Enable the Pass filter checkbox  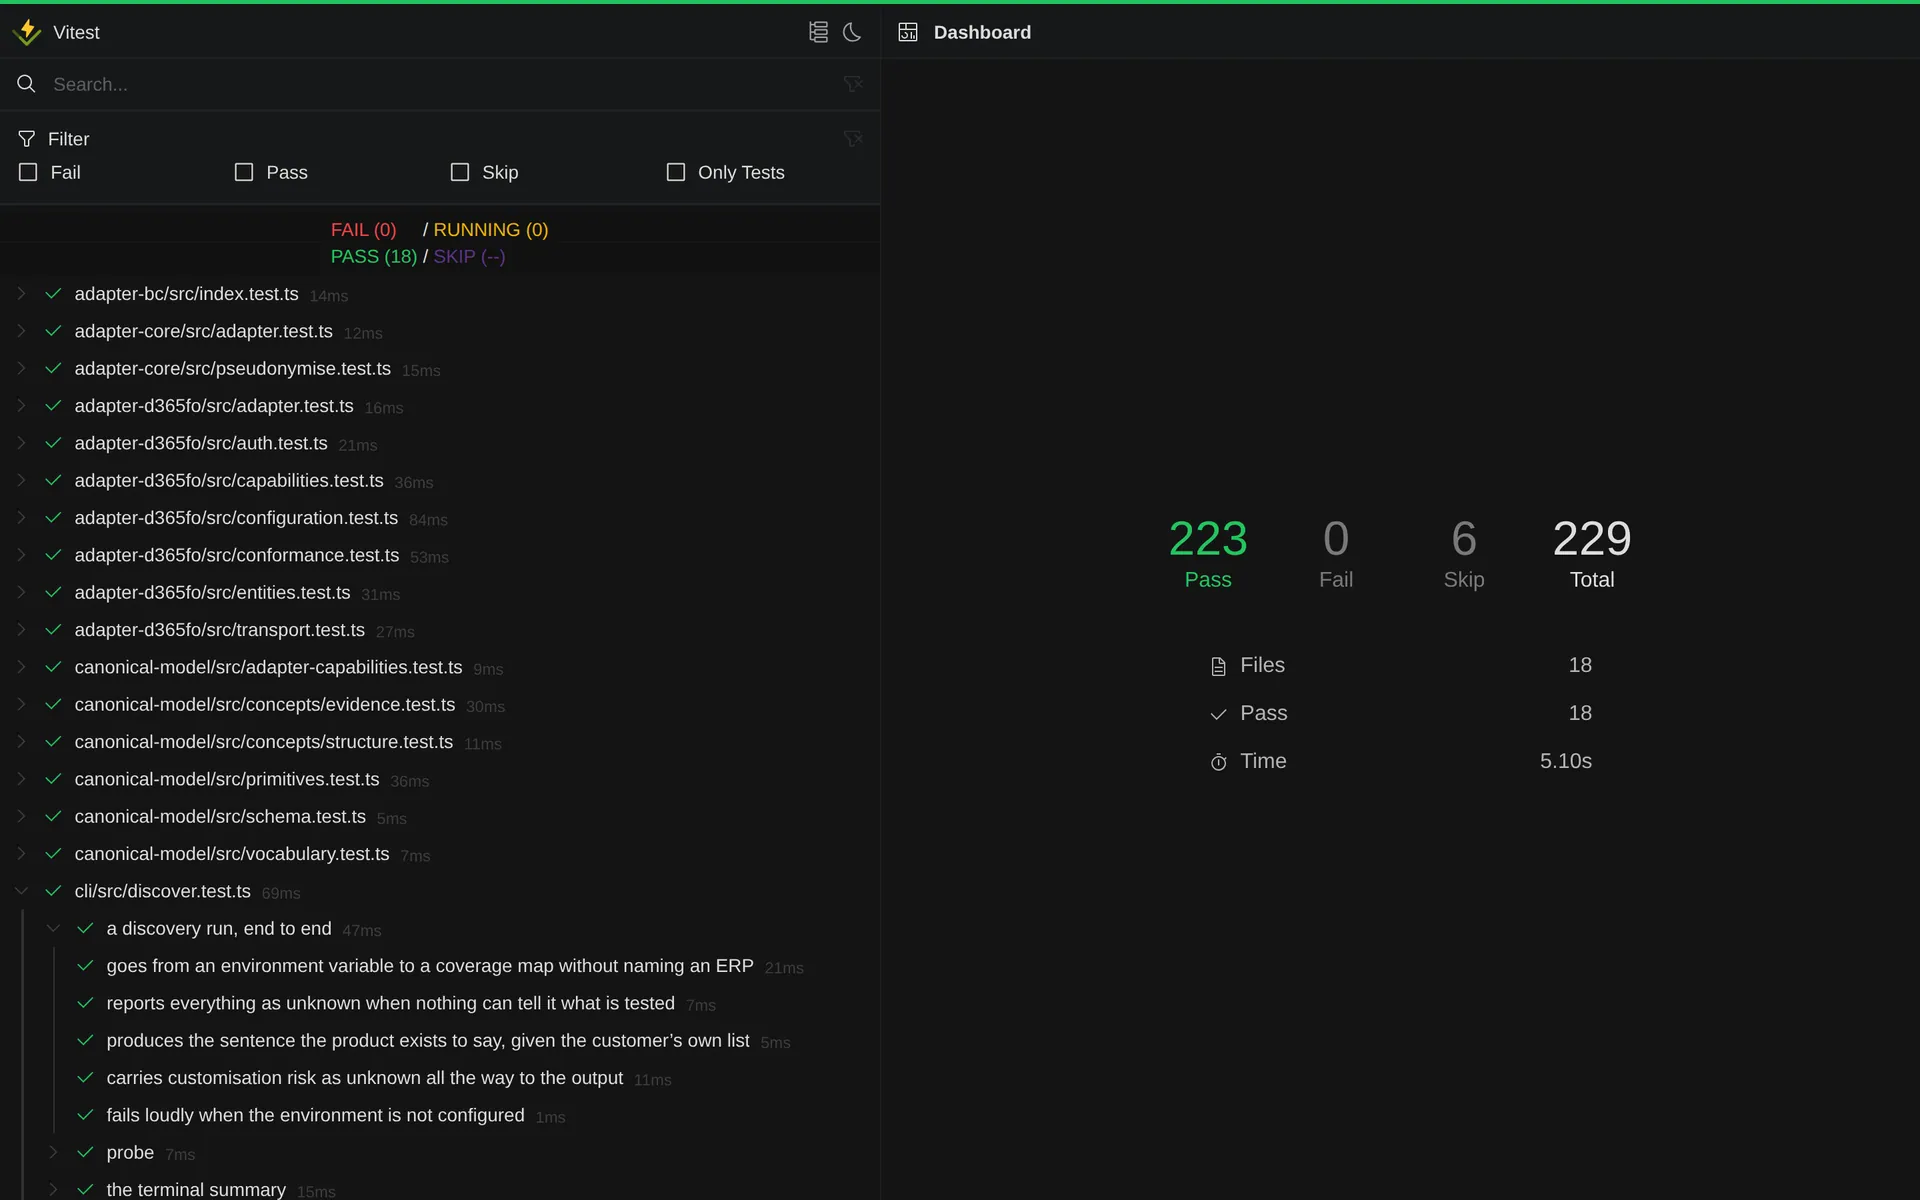(x=244, y=172)
